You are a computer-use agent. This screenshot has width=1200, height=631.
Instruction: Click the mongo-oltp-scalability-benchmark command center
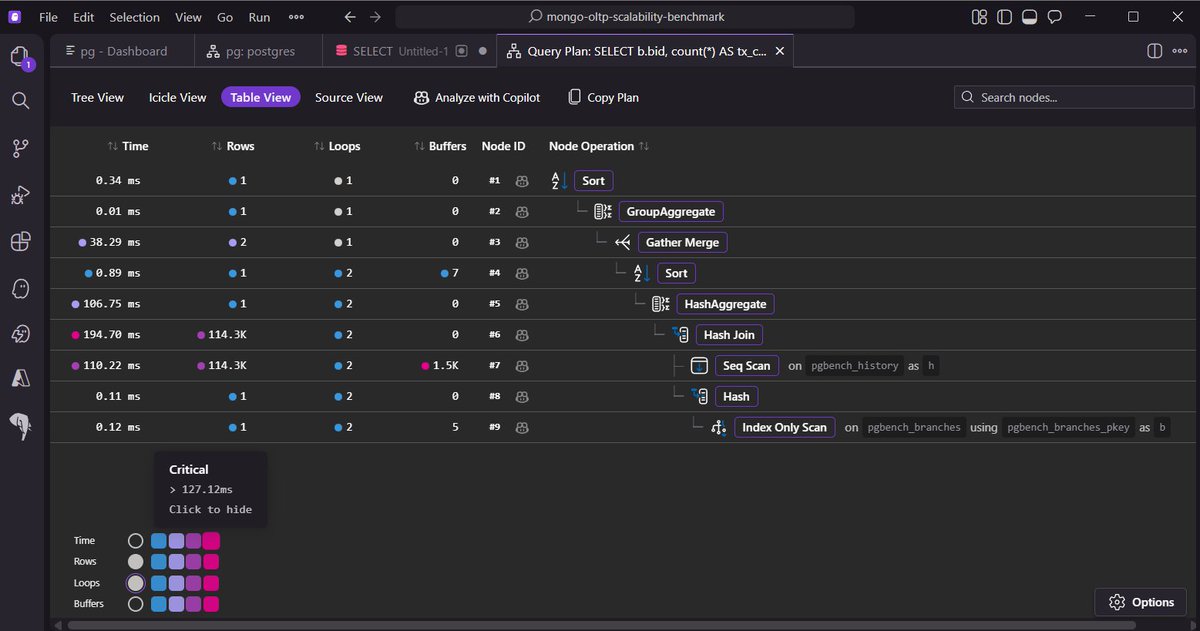pos(625,17)
